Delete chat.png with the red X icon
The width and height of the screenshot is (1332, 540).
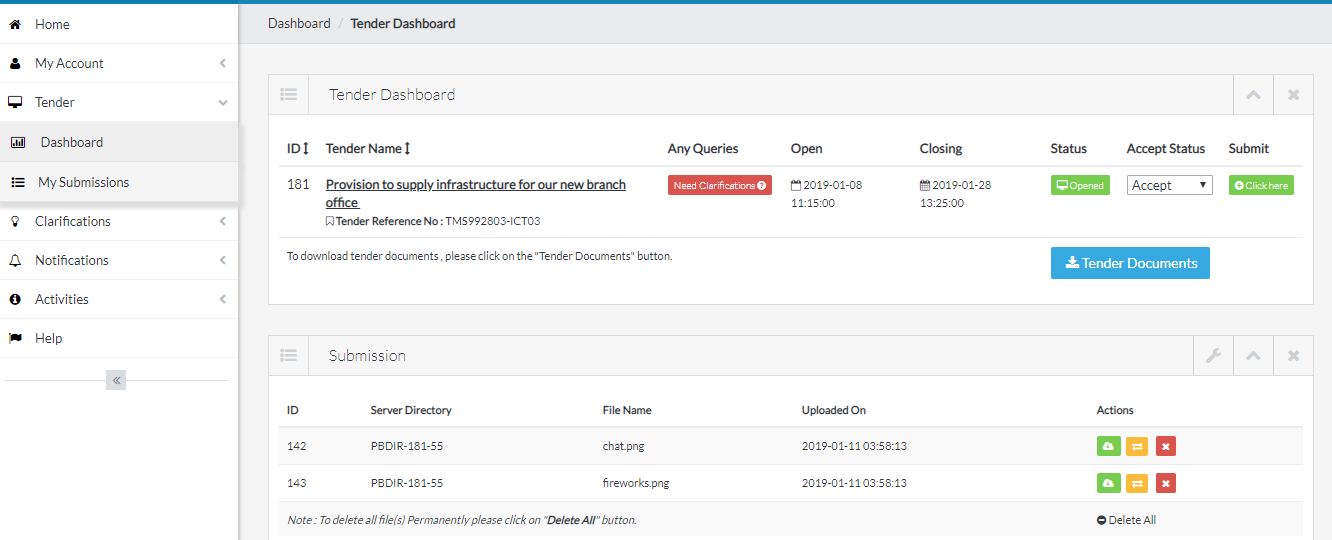[x=1166, y=446]
